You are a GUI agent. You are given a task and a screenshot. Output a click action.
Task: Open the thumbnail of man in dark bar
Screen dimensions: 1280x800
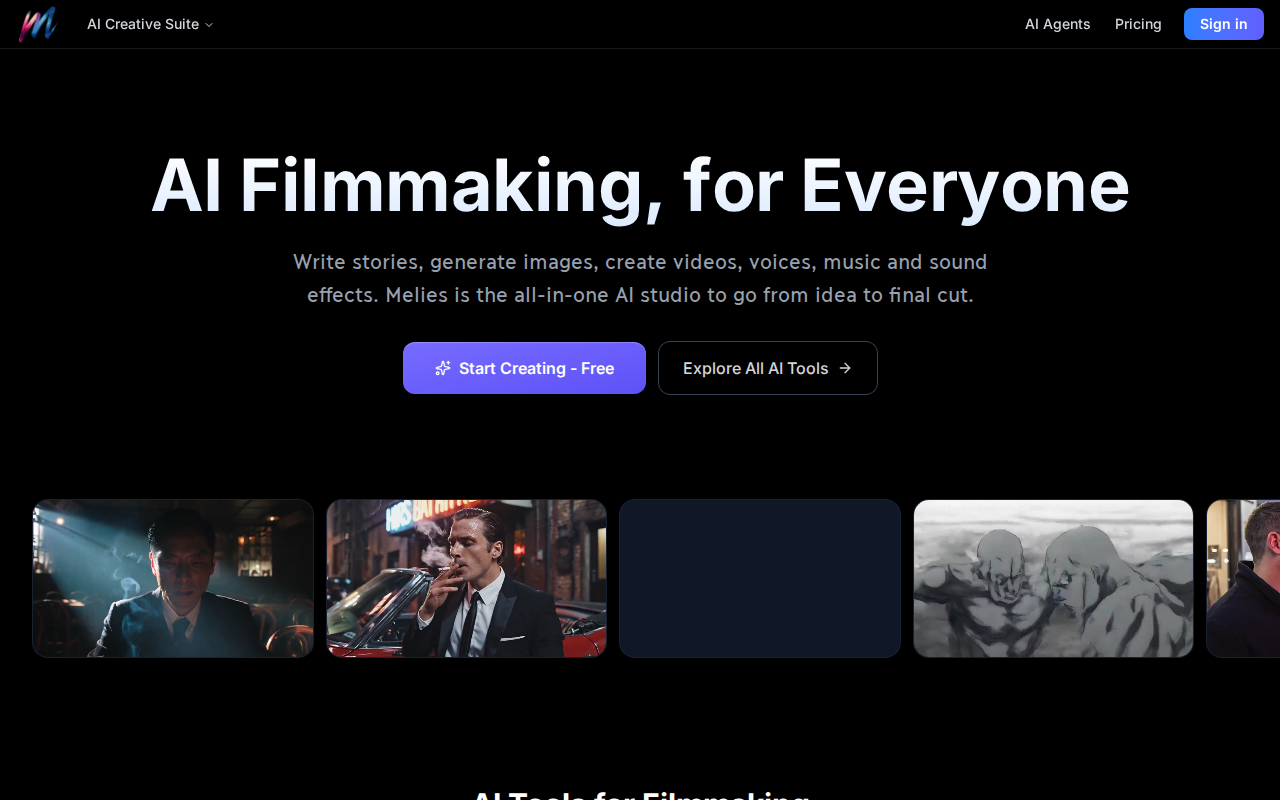(x=173, y=578)
